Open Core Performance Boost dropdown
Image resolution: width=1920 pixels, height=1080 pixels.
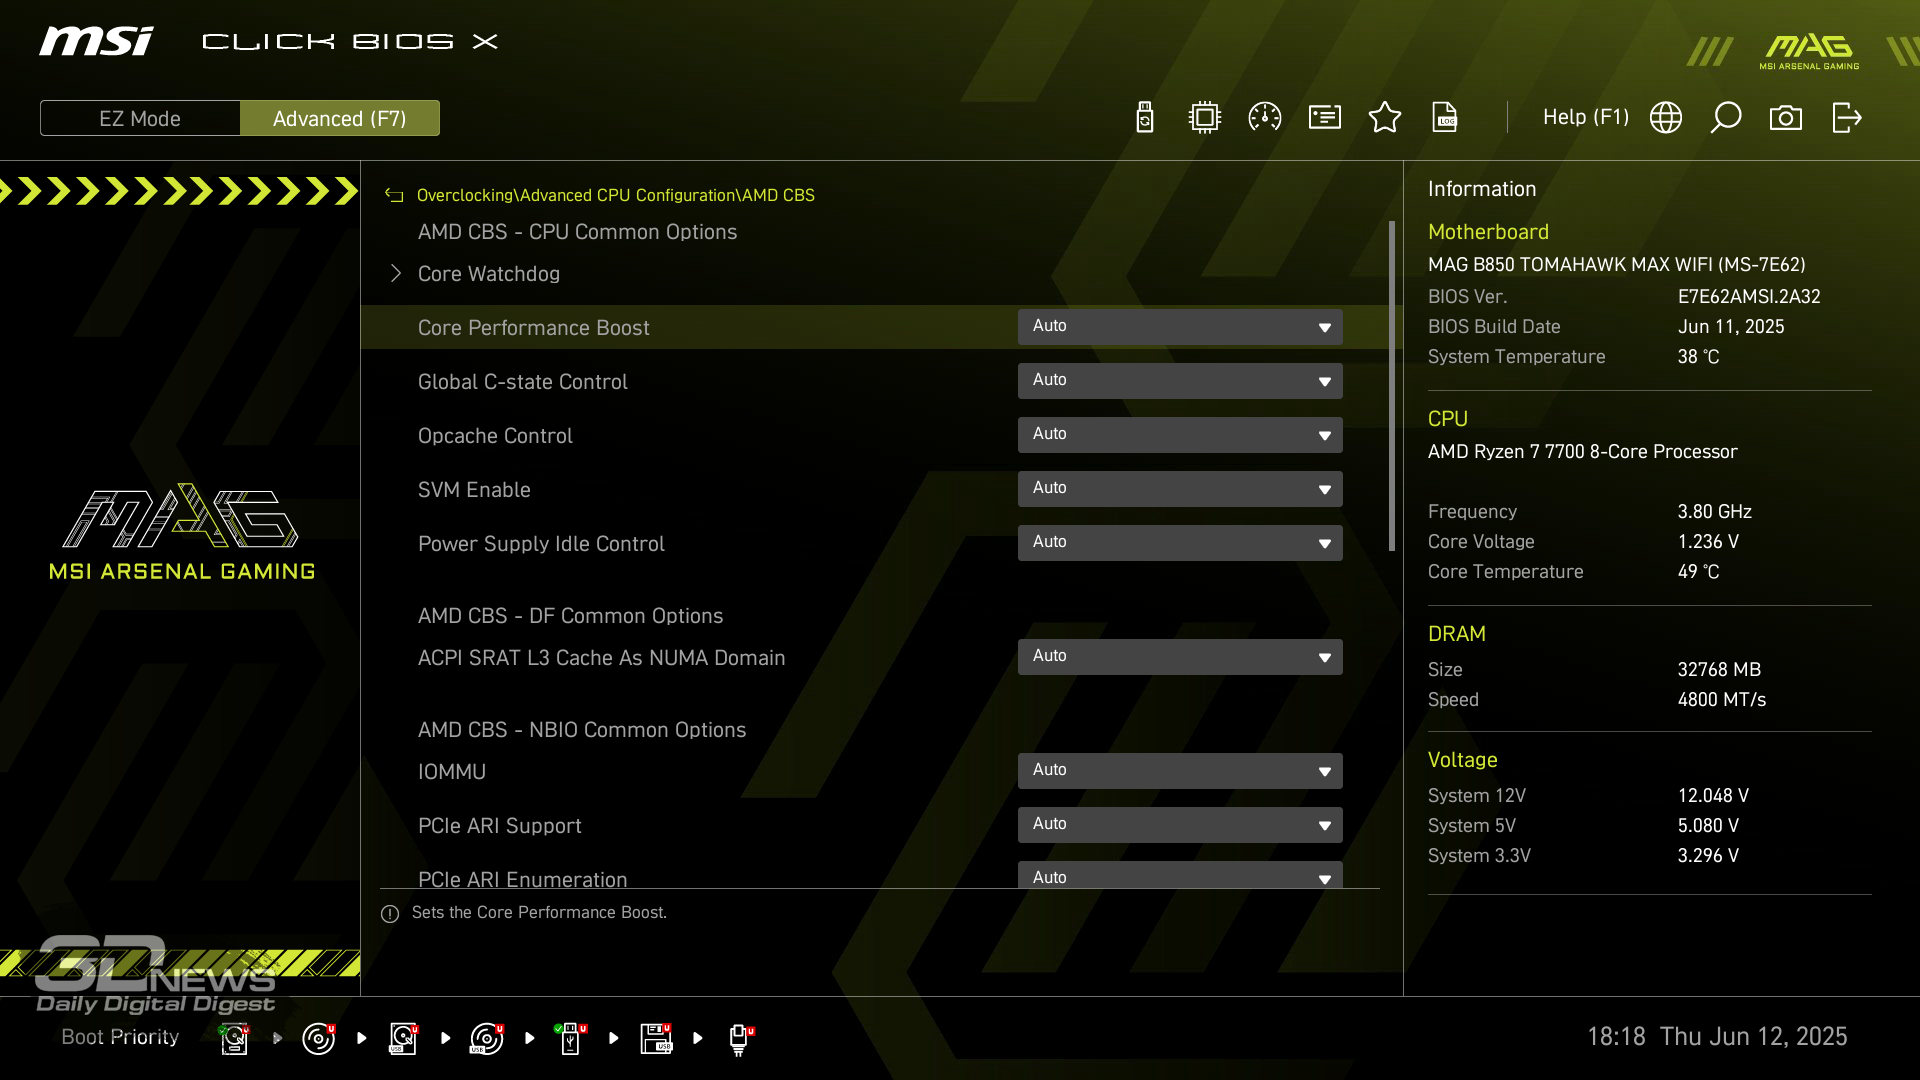[1180, 327]
